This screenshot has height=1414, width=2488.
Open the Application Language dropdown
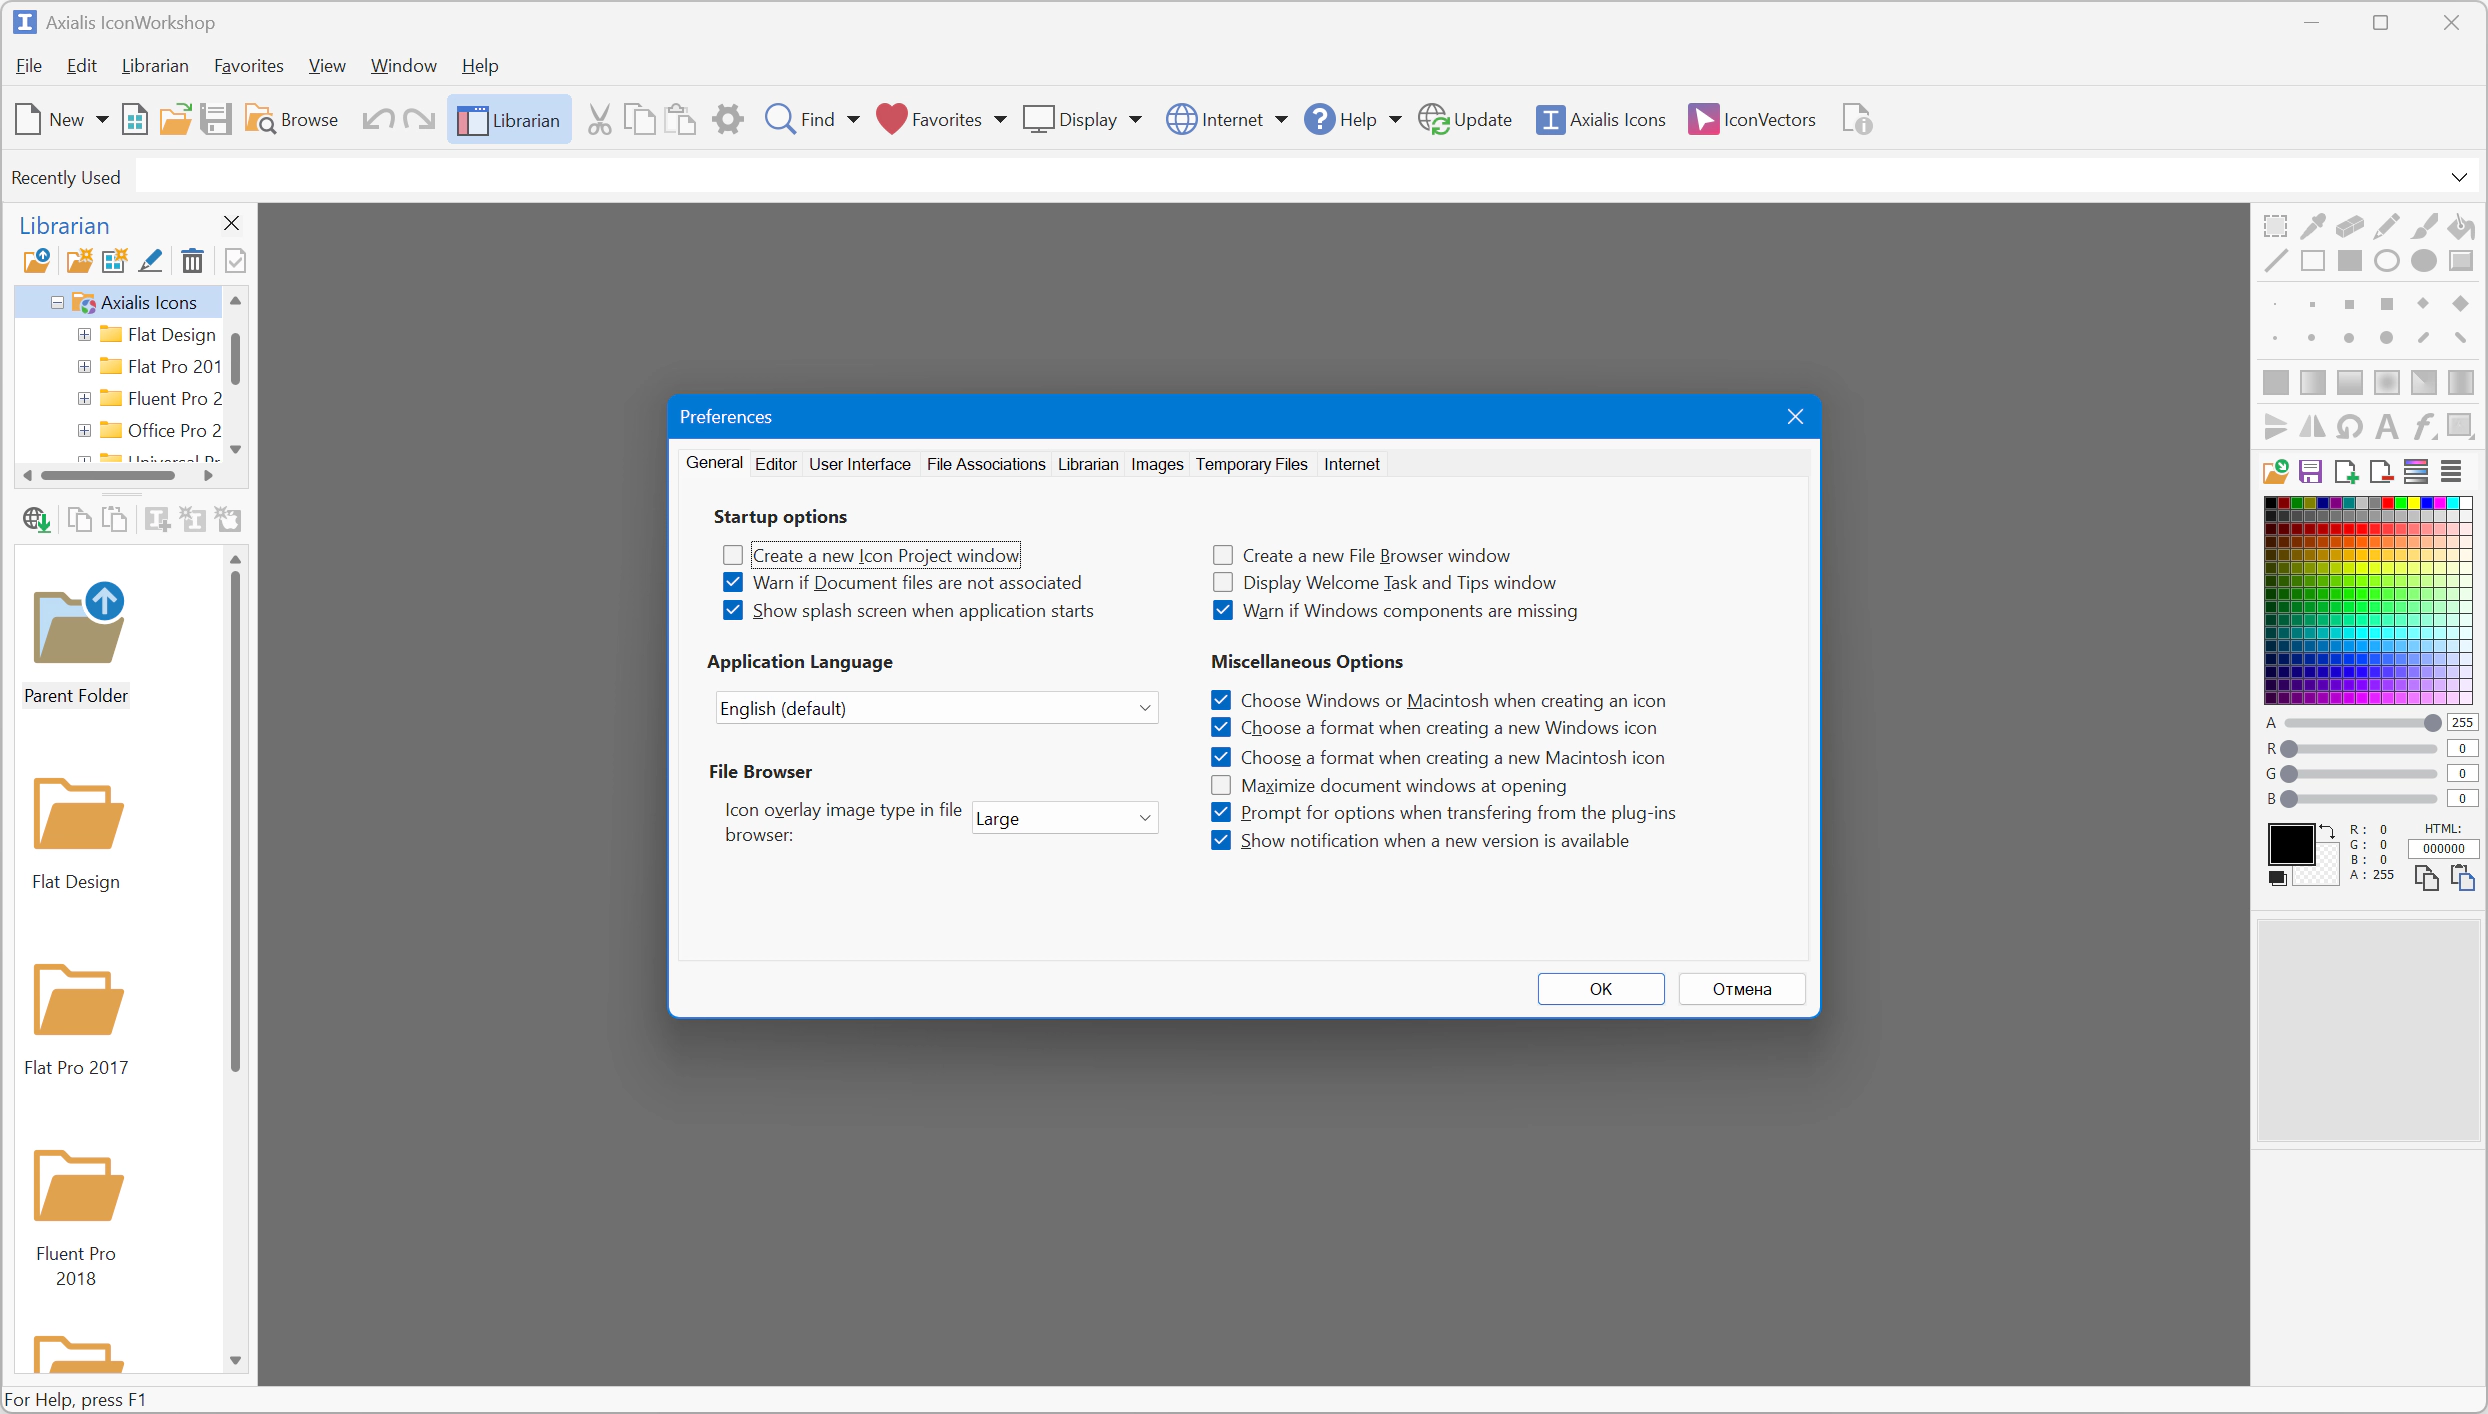(936, 708)
